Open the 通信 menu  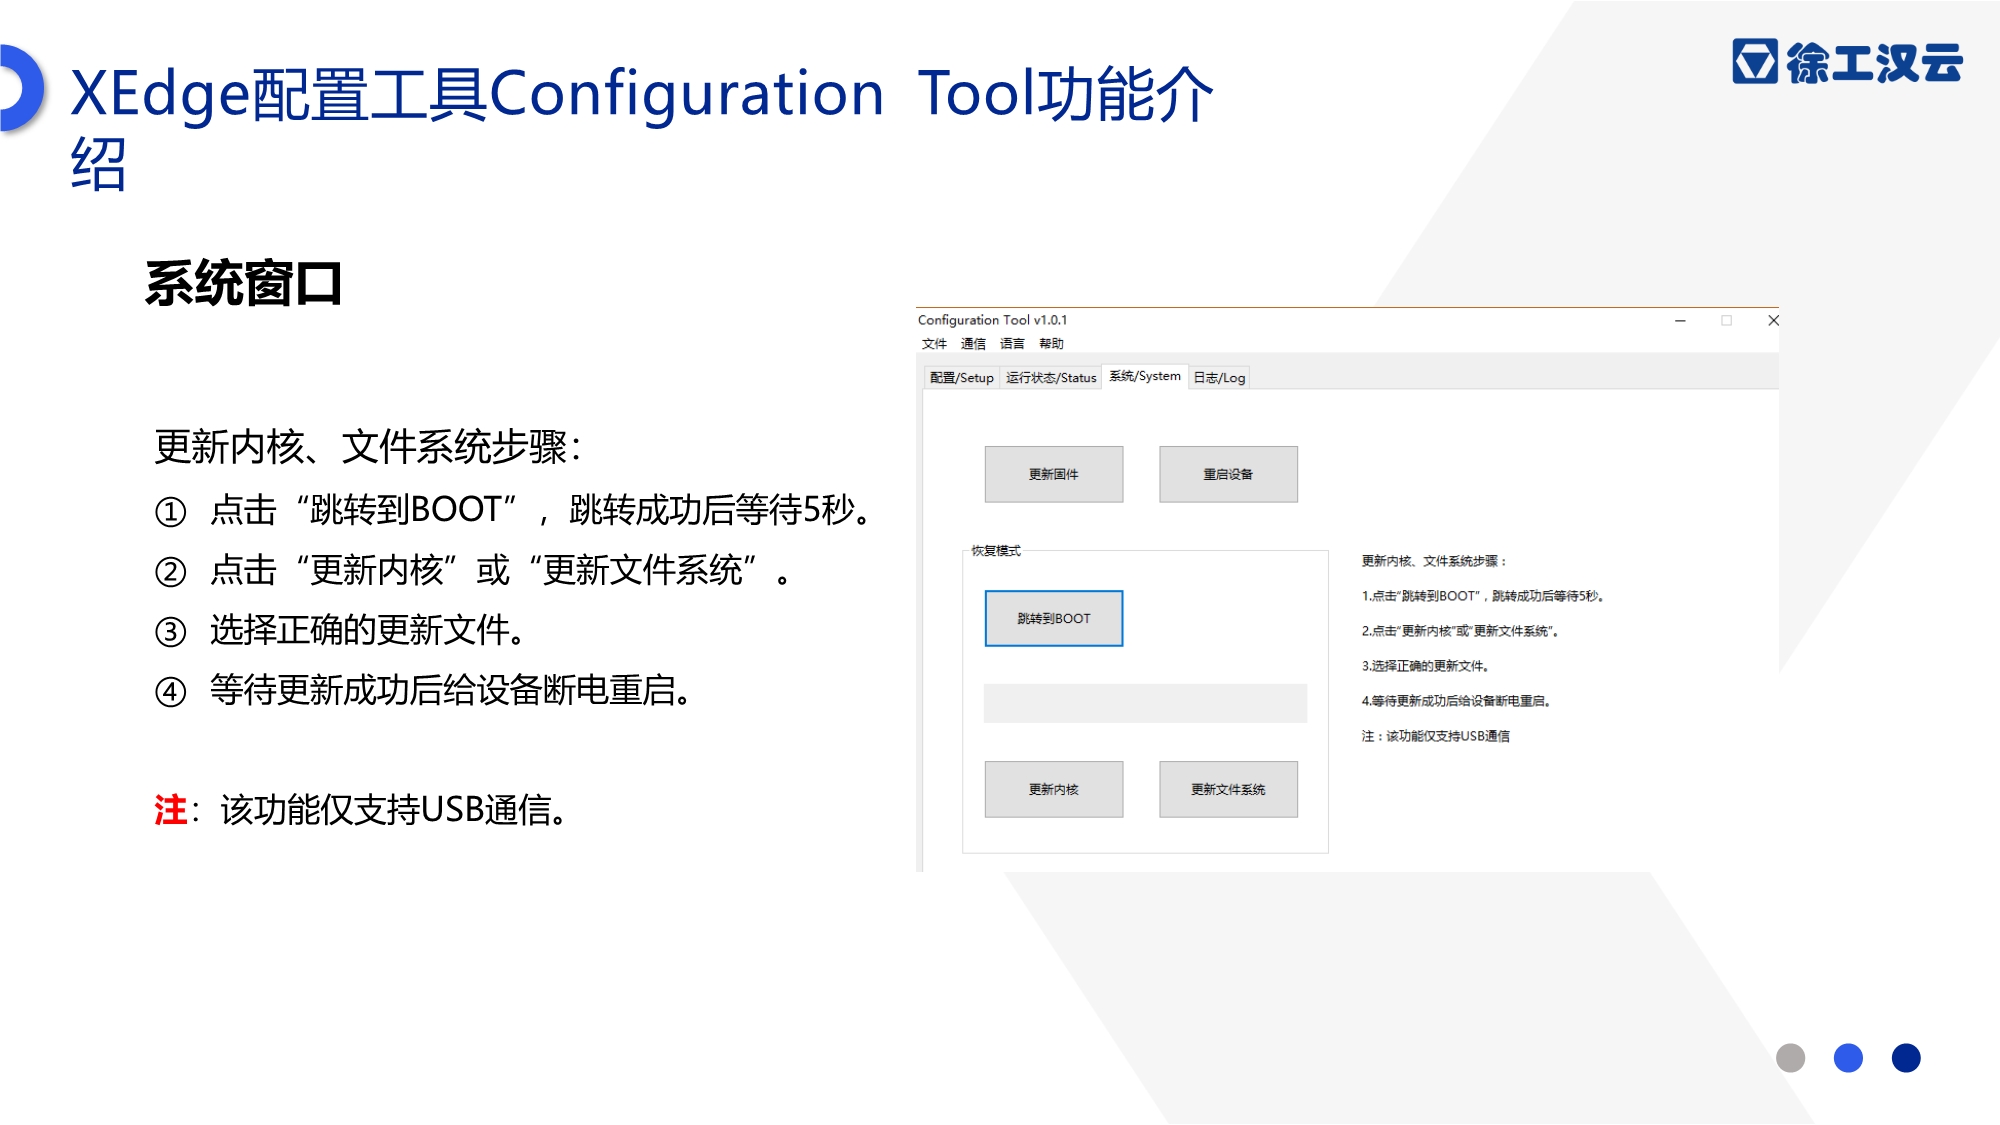973,344
